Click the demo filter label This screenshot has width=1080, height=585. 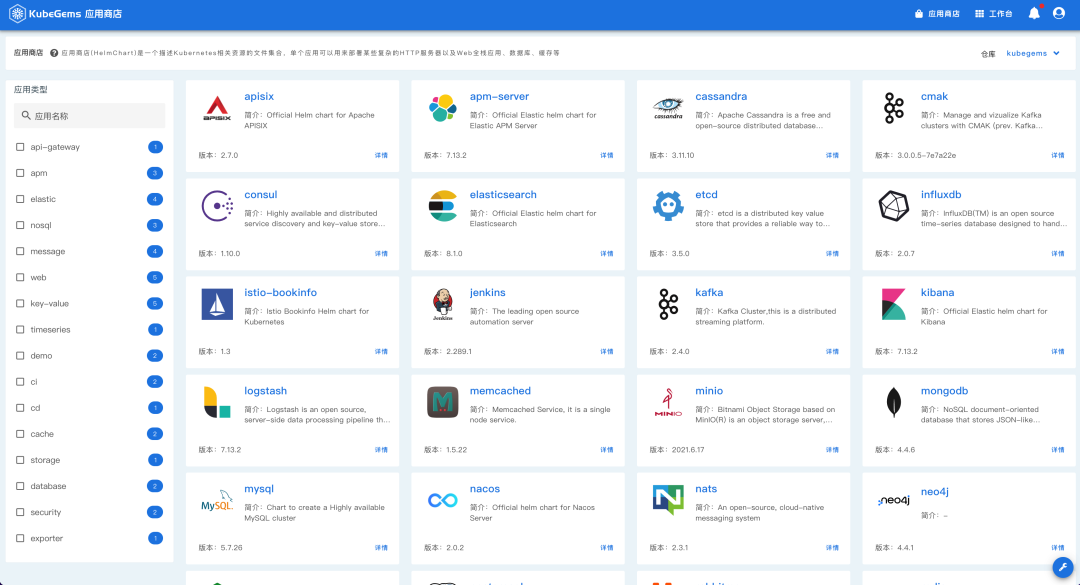coord(41,356)
